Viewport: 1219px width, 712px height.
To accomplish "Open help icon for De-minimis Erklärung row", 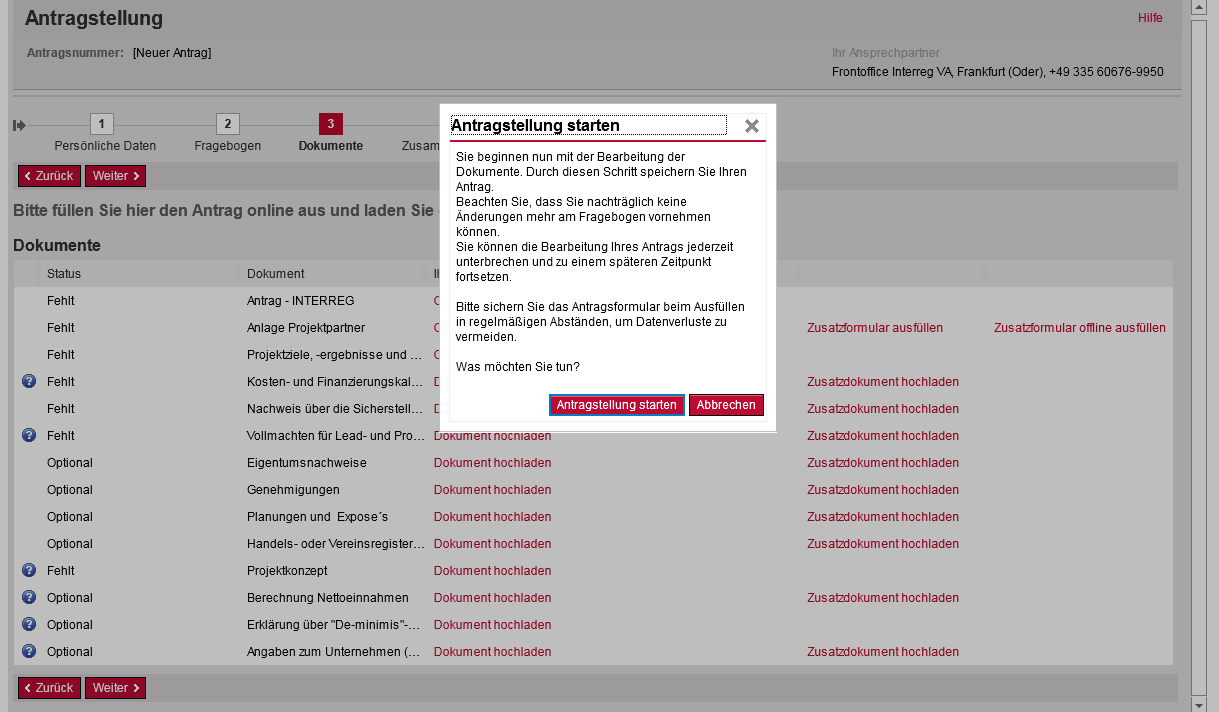I will pos(29,624).
